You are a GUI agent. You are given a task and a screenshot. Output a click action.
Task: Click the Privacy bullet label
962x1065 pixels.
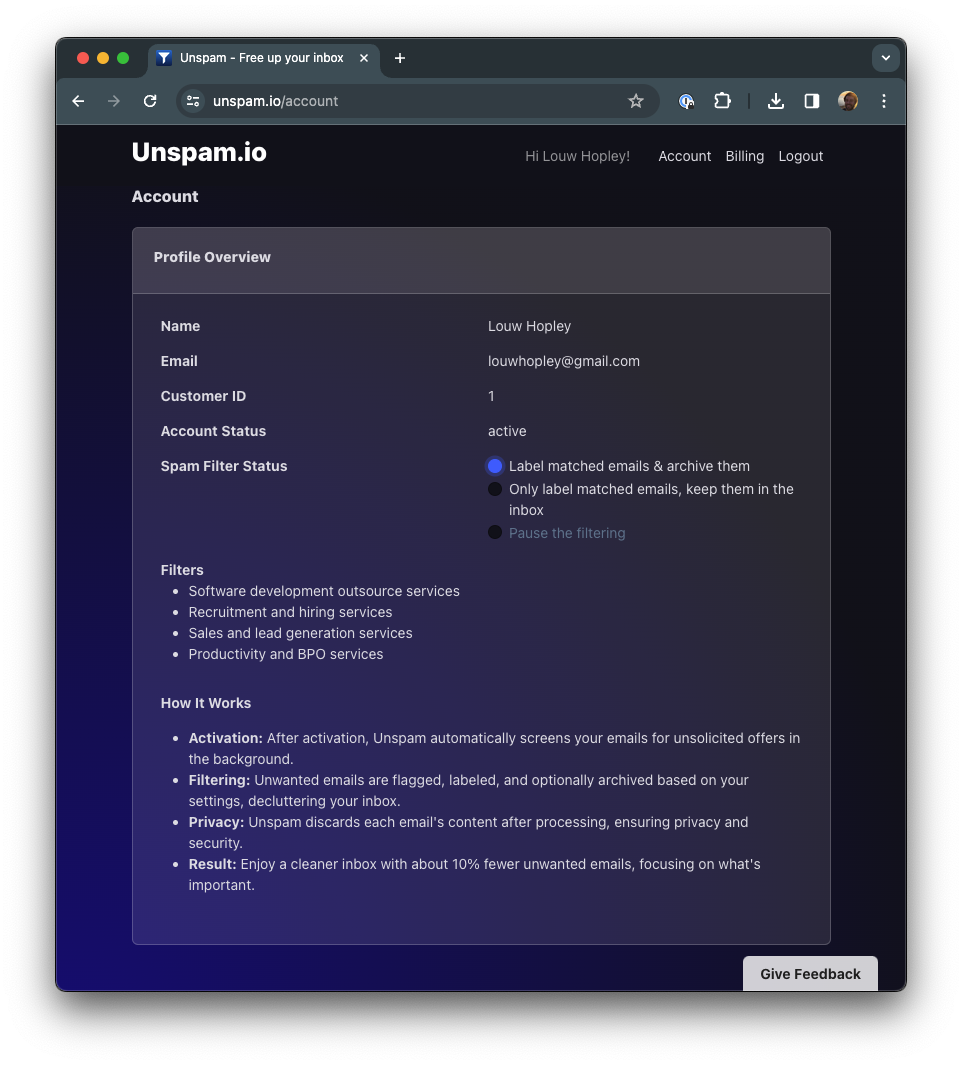(x=216, y=823)
